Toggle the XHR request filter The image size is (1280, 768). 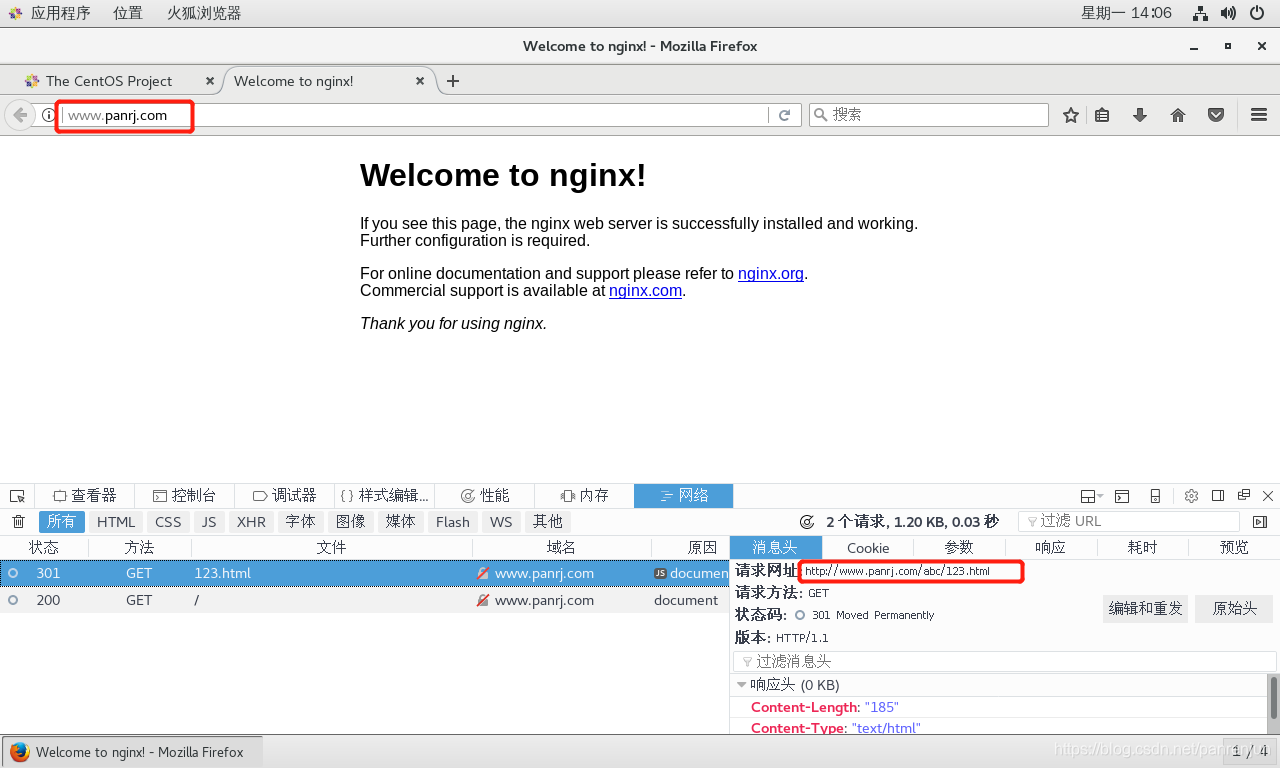251,522
